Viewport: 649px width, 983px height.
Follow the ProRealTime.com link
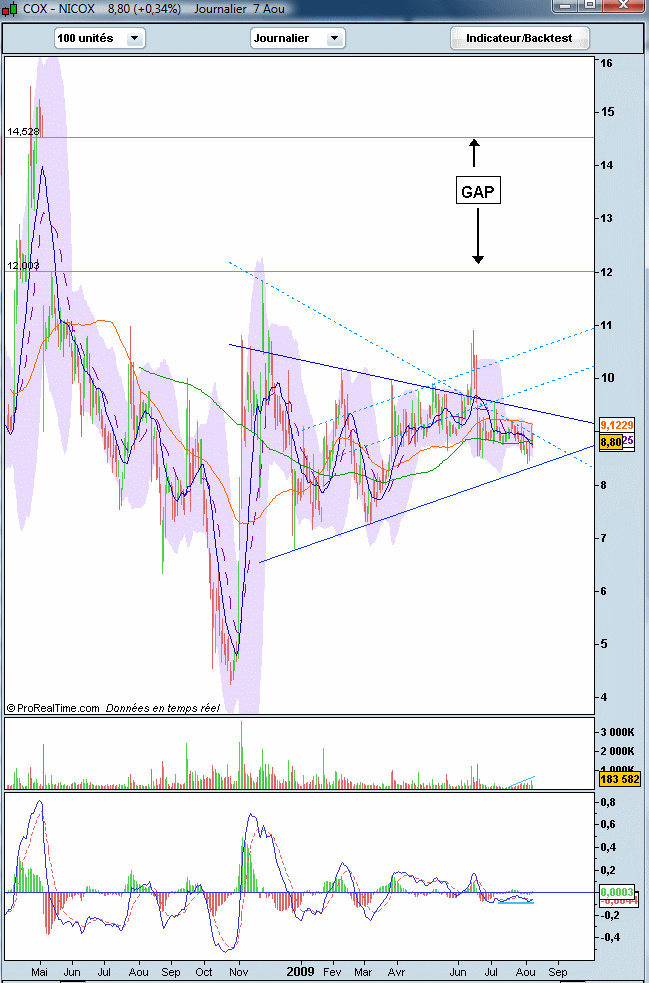pos(58,708)
